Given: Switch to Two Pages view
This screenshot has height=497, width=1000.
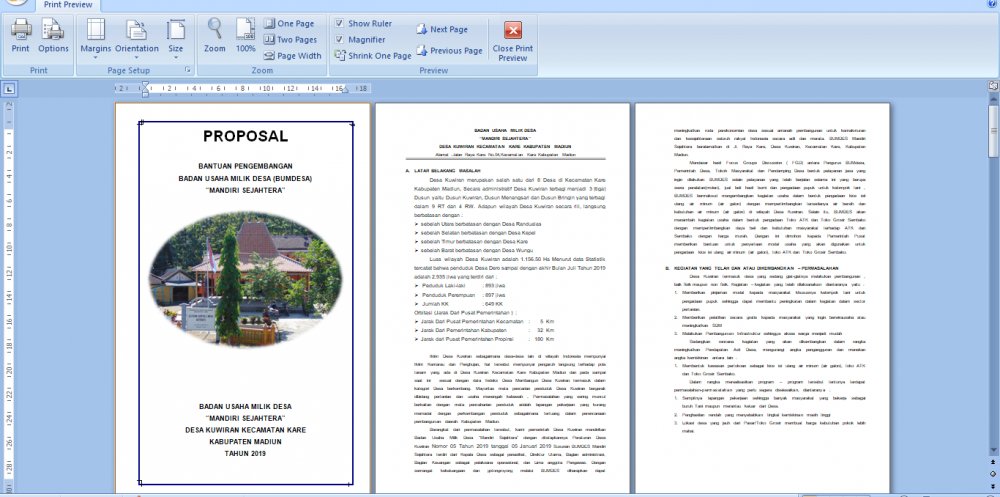Looking at the screenshot, I should pyautogui.click(x=290, y=40).
